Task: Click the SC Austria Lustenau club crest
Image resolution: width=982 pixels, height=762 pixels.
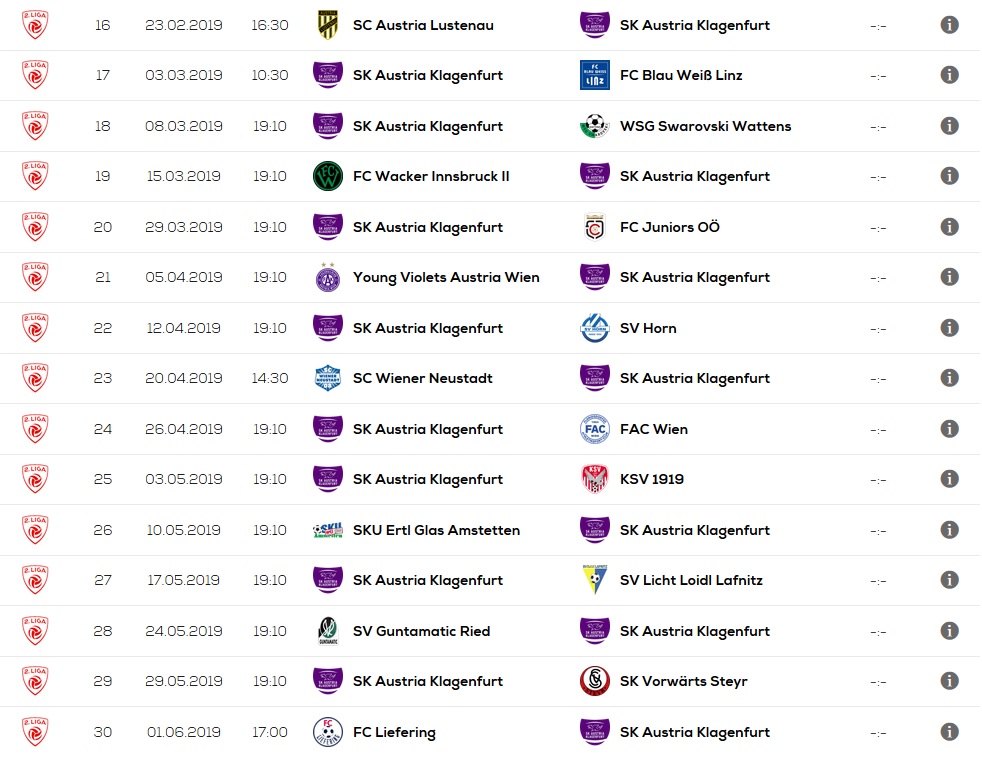Action: (x=328, y=25)
